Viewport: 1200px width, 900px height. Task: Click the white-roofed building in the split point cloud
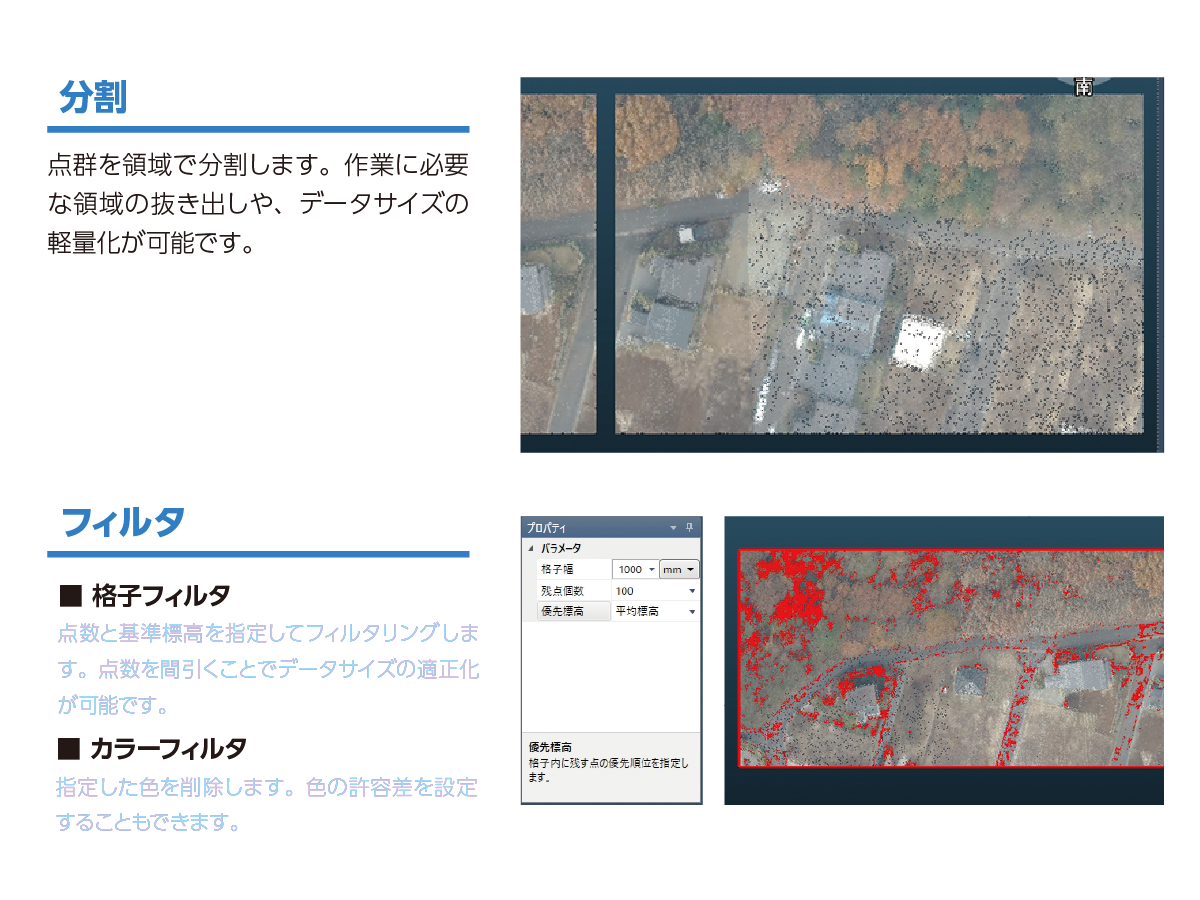pos(921,344)
